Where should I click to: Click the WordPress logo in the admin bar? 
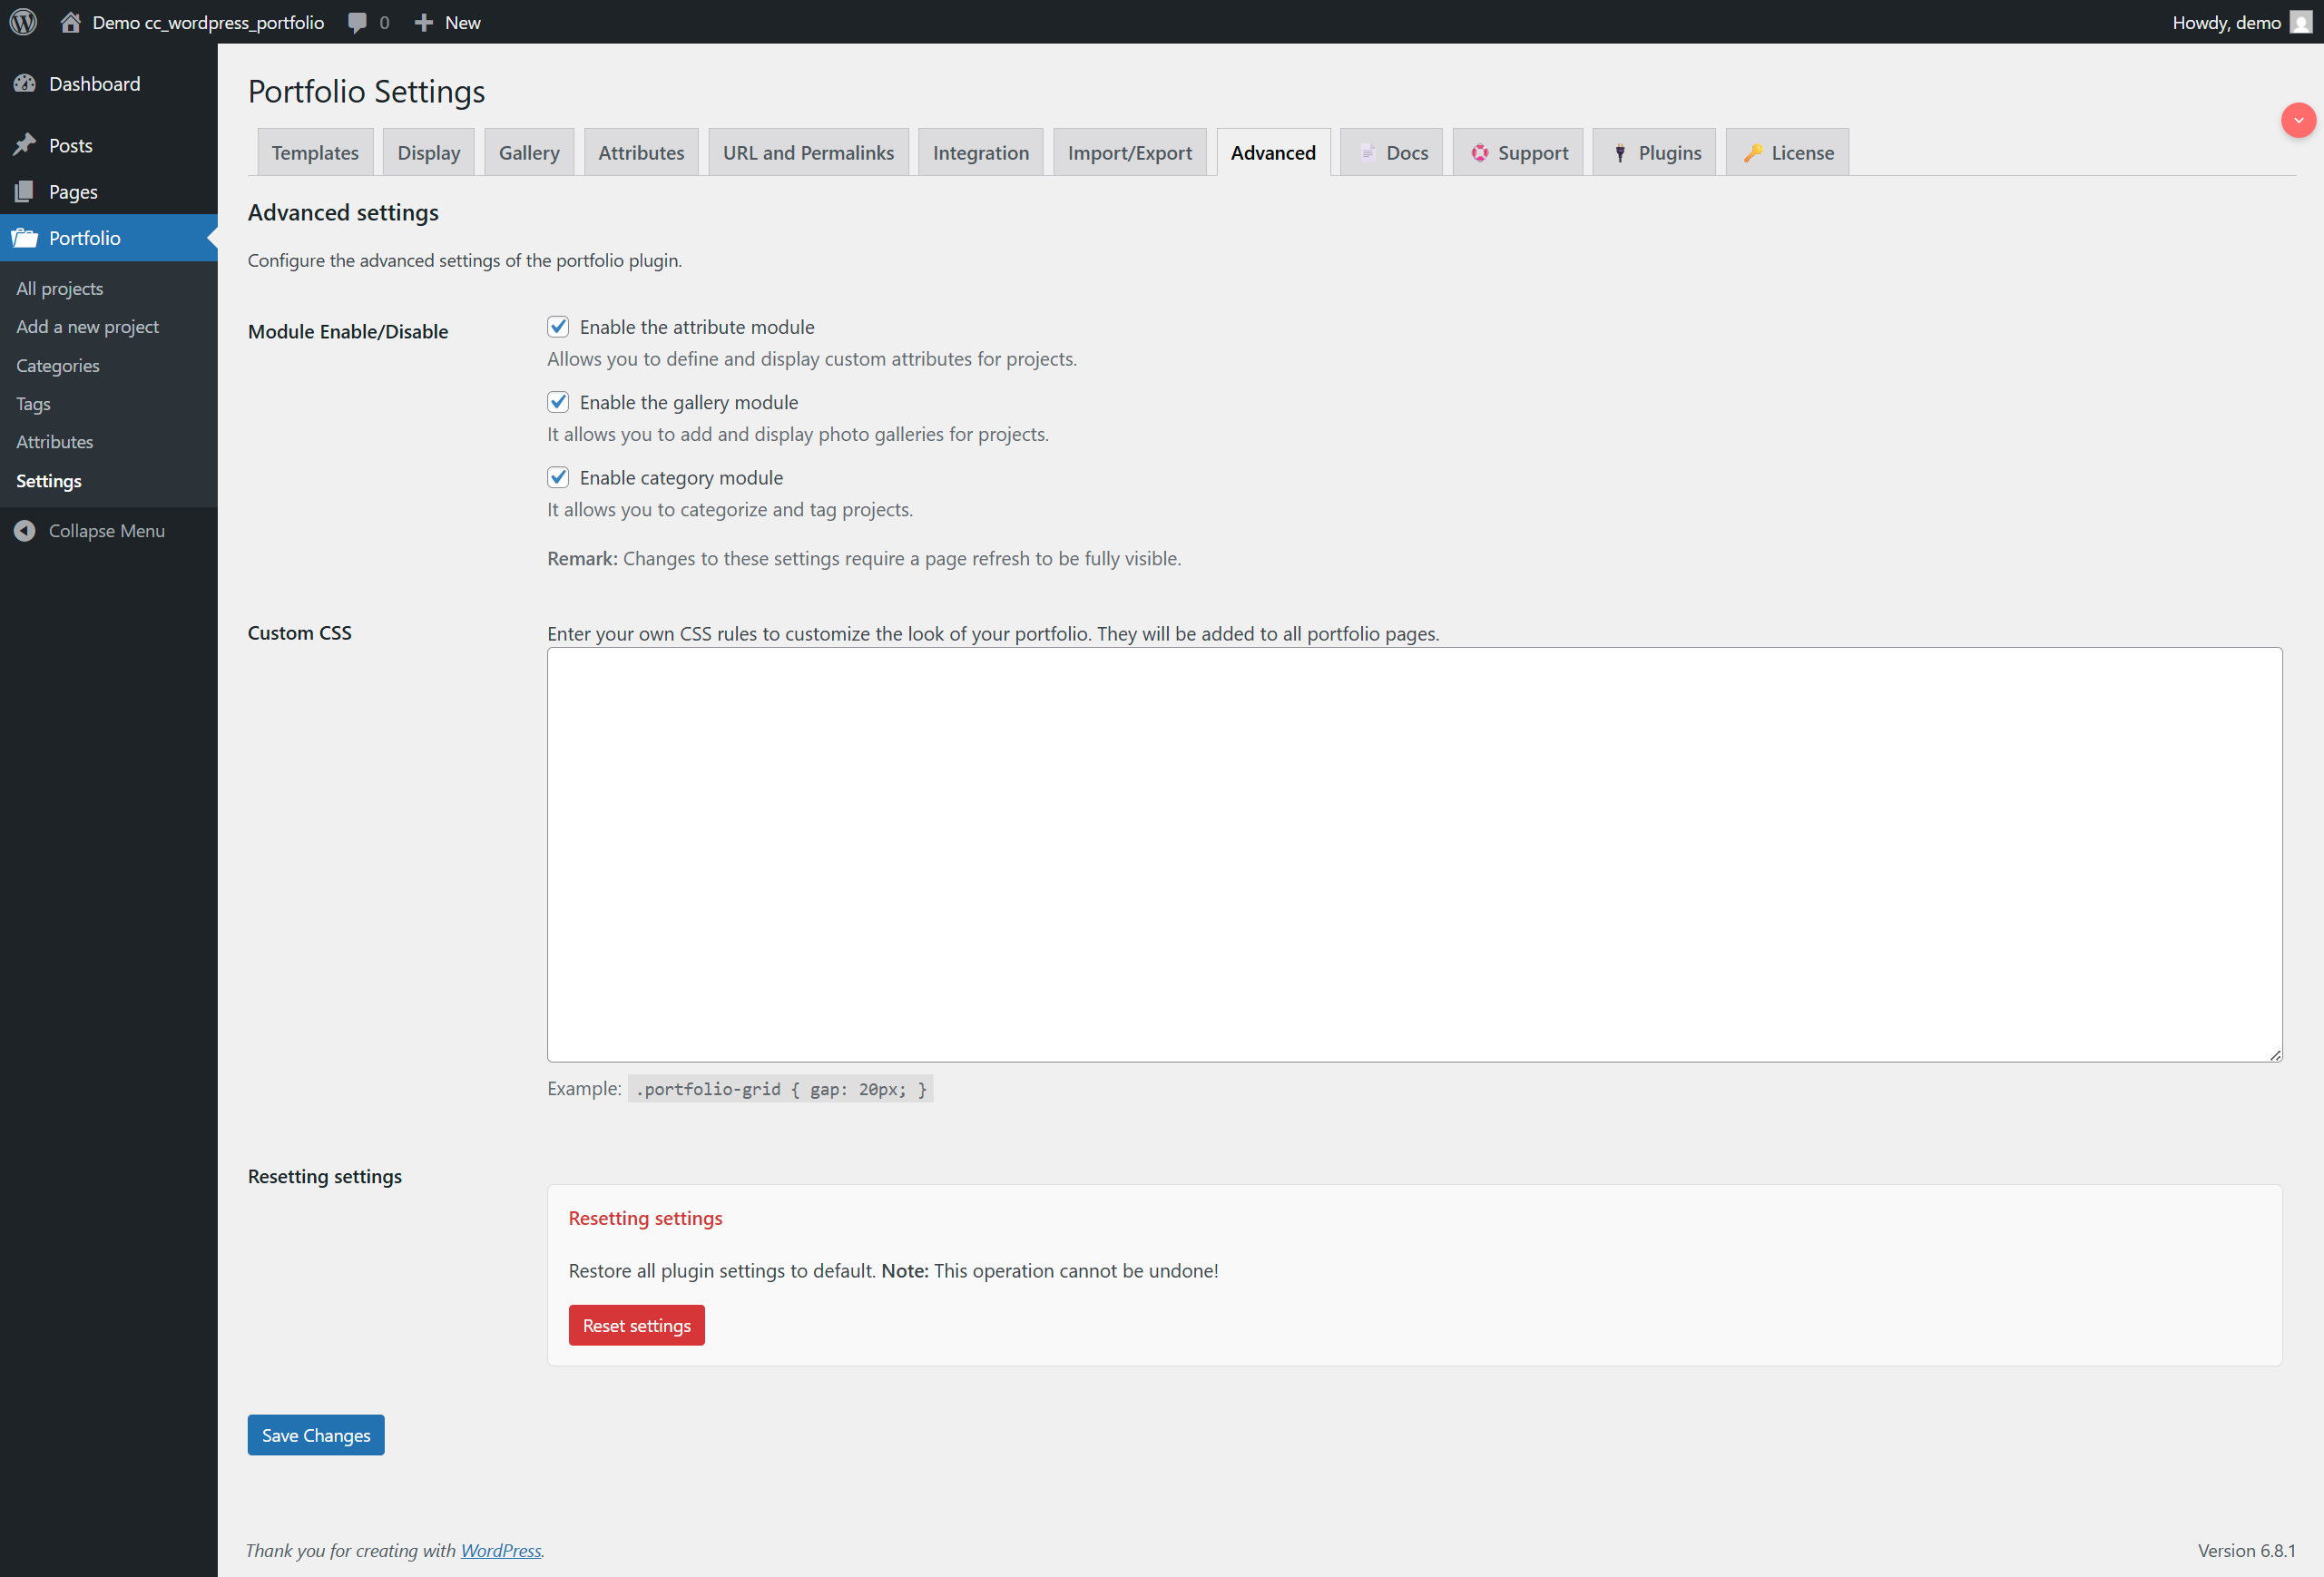(22, 21)
